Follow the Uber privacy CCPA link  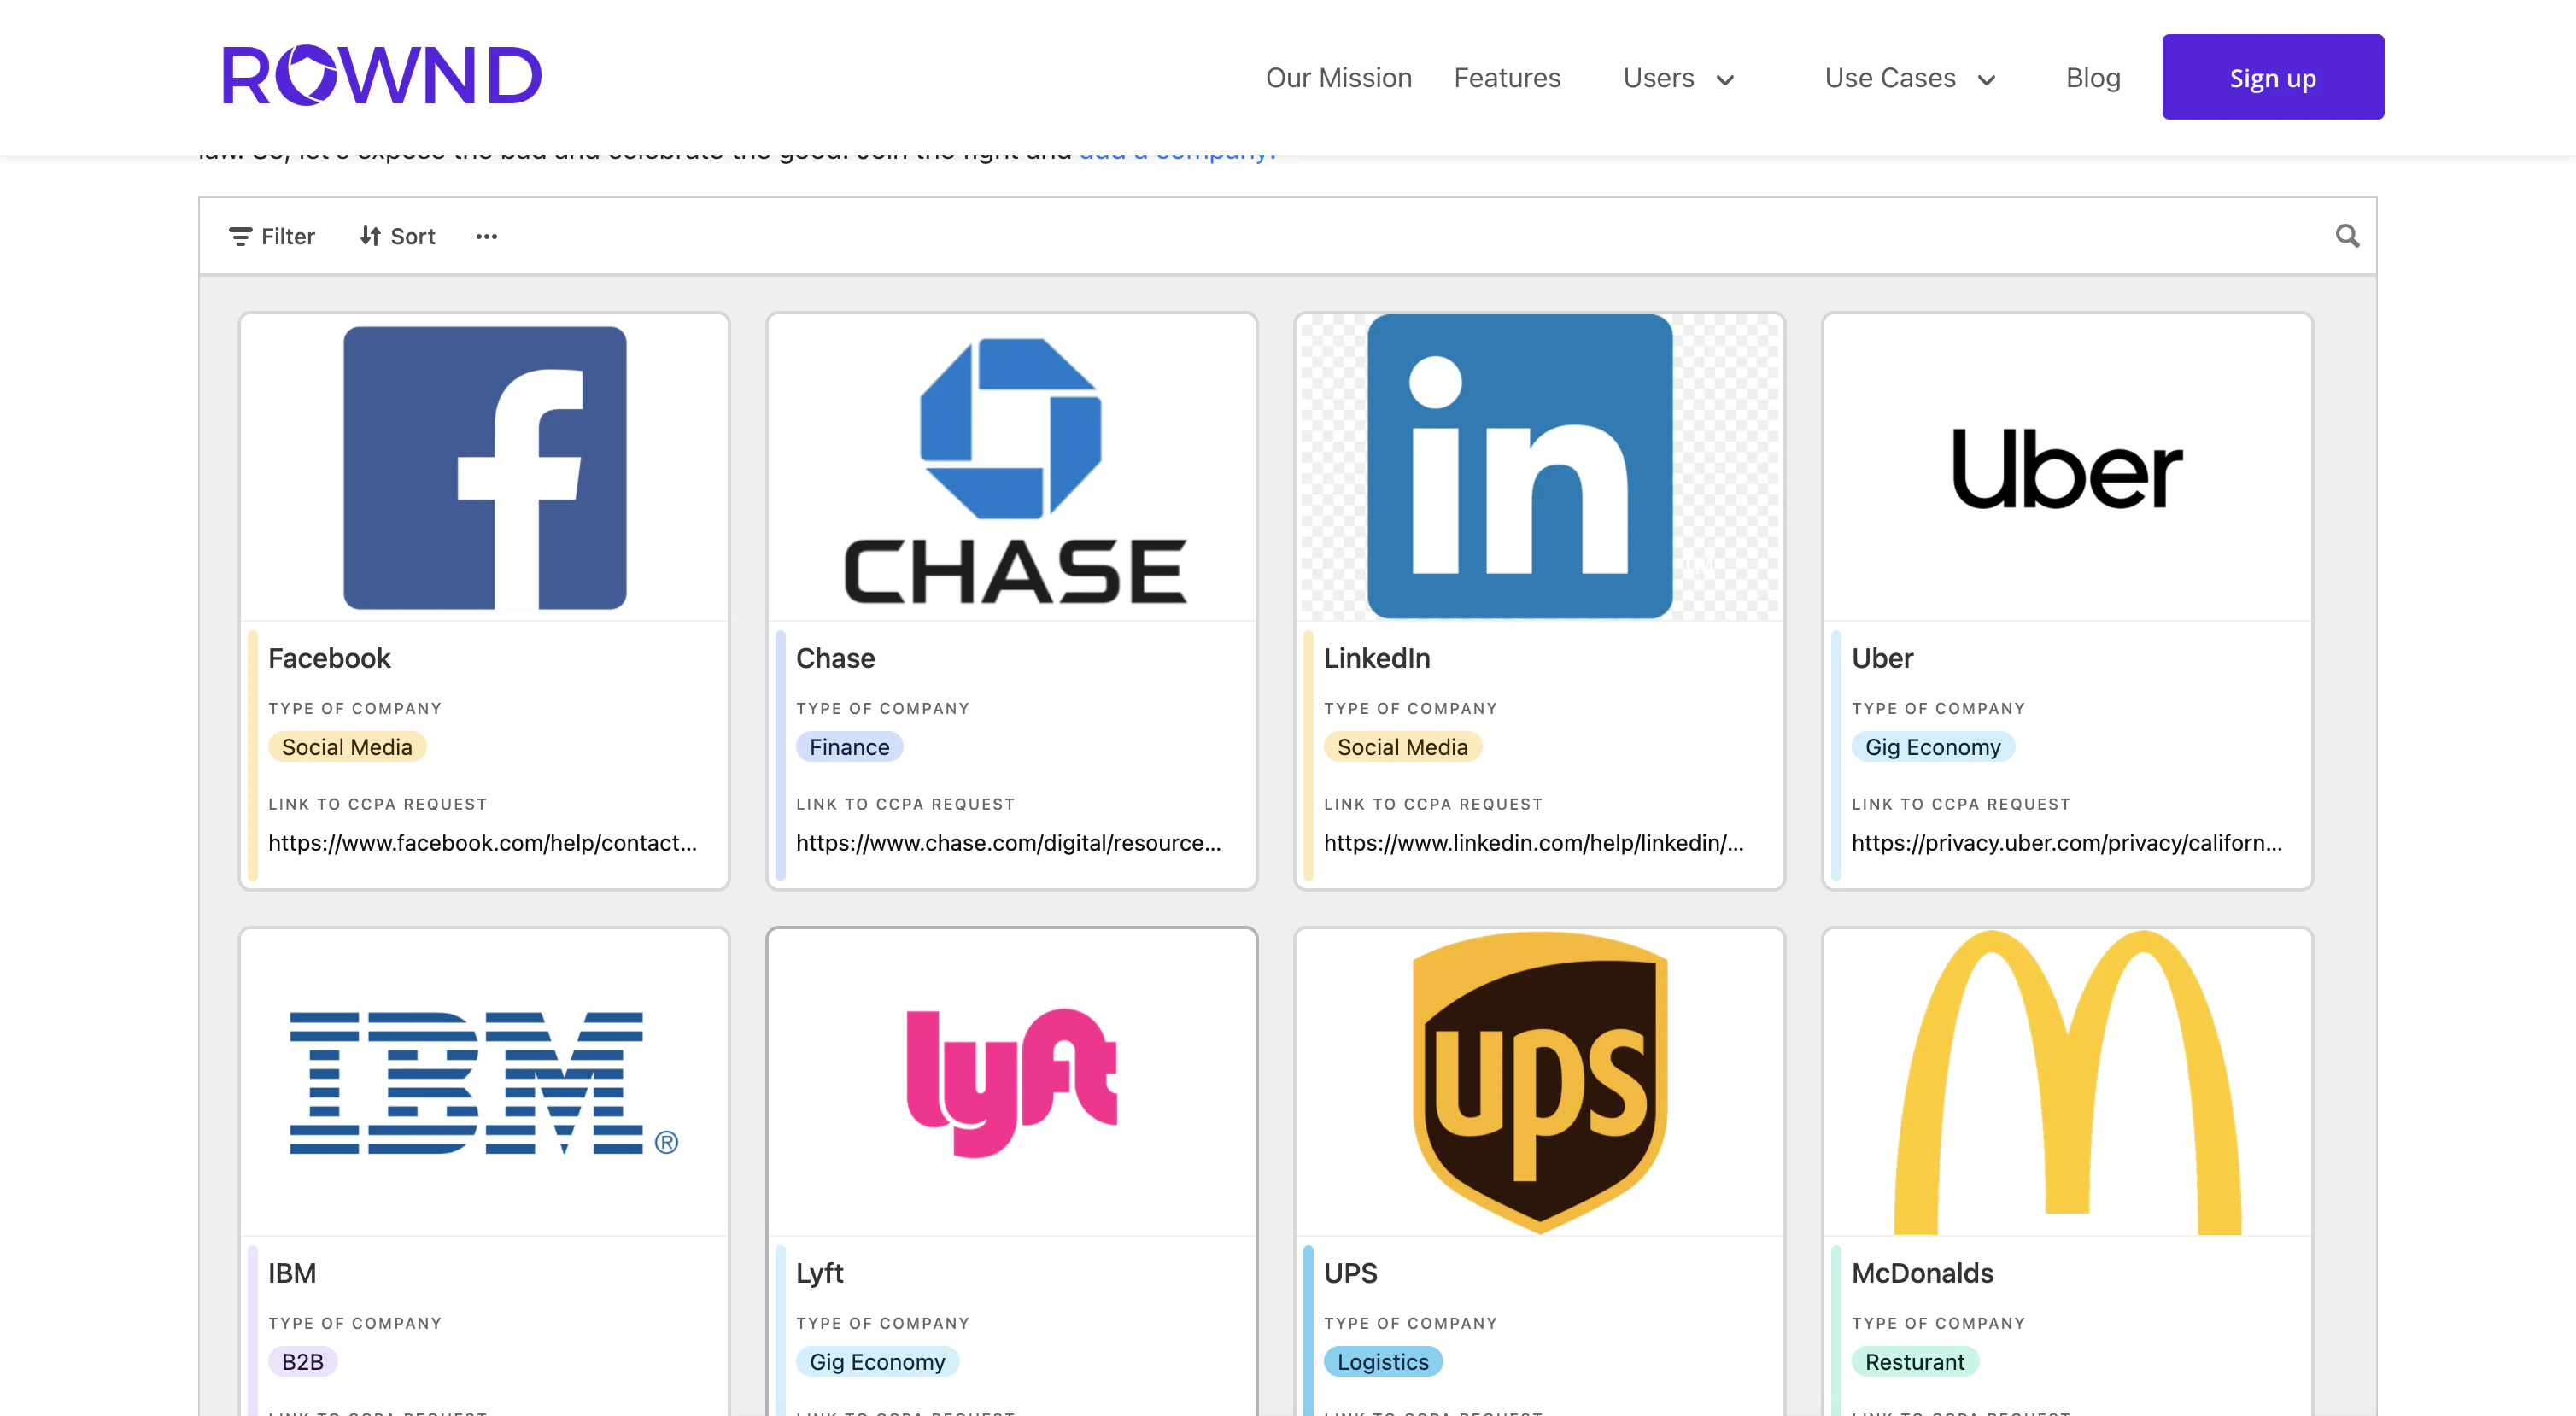tap(2066, 843)
